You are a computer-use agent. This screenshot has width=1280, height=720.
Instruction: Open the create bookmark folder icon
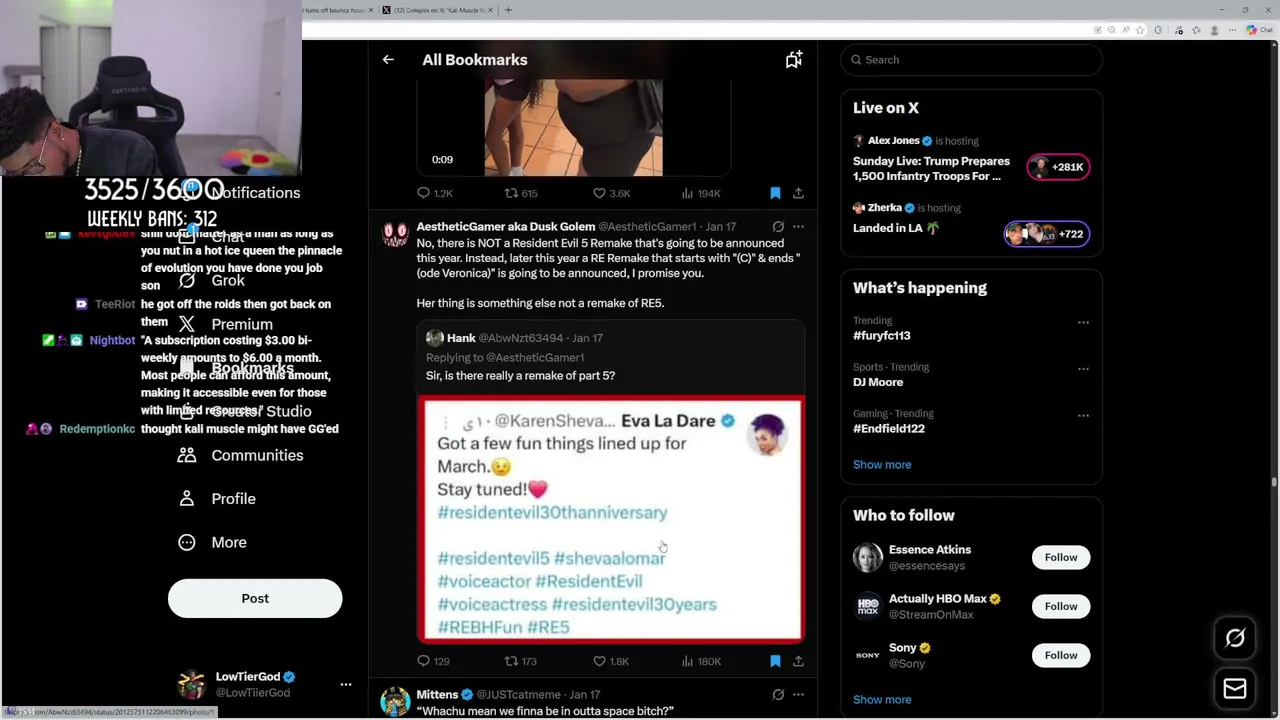pyautogui.click(x=793, y=60)
